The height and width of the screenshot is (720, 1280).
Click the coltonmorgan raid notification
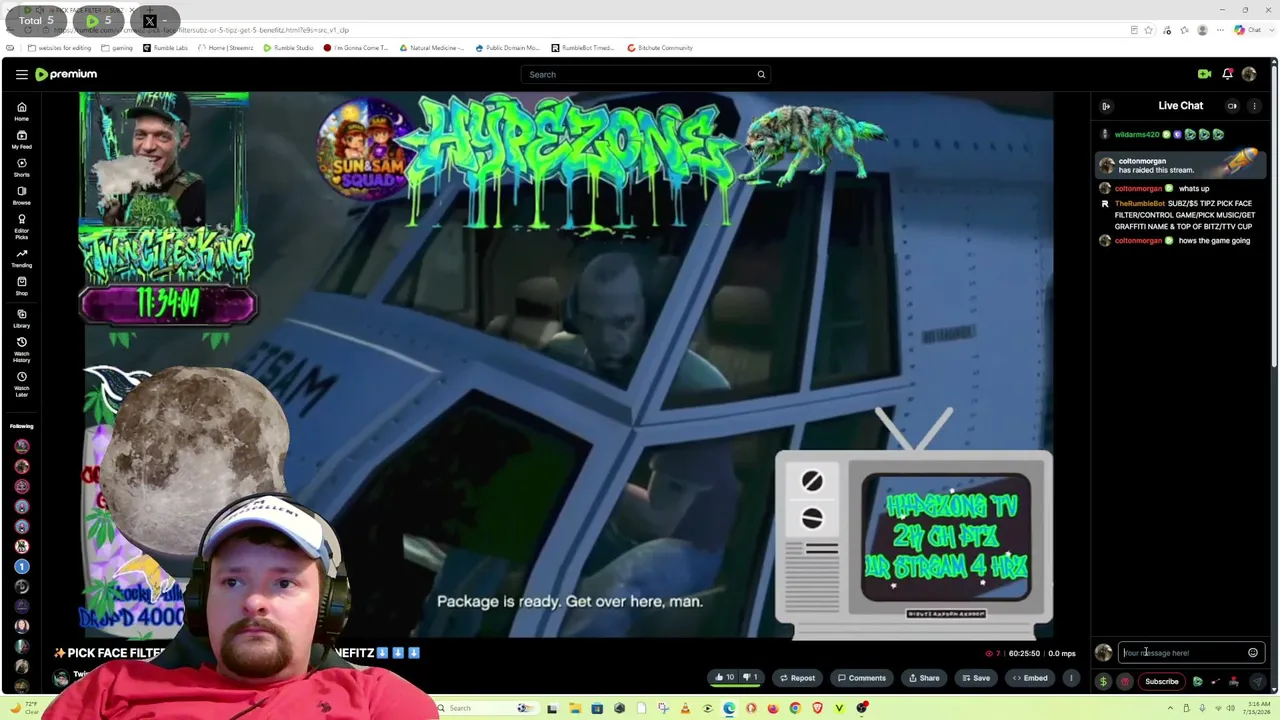click(1180, 165)
